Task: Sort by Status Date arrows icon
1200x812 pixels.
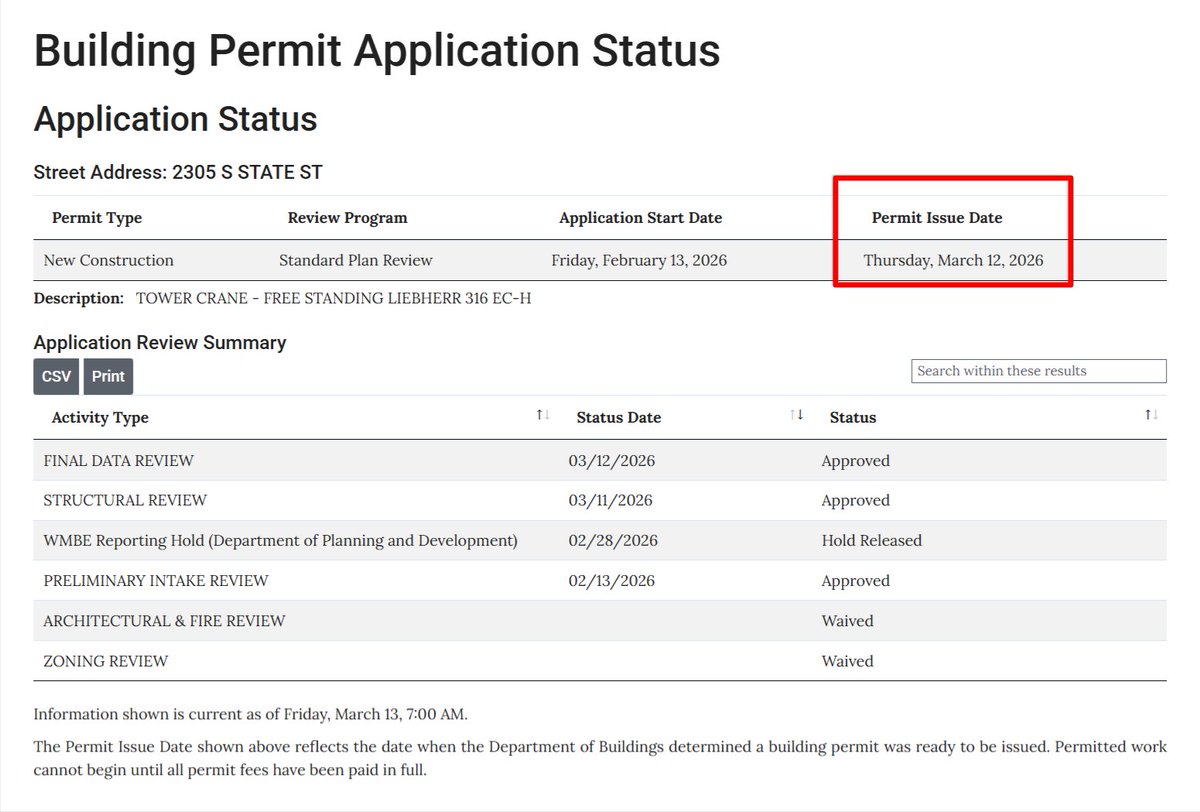Action: [x=797, y=415]
